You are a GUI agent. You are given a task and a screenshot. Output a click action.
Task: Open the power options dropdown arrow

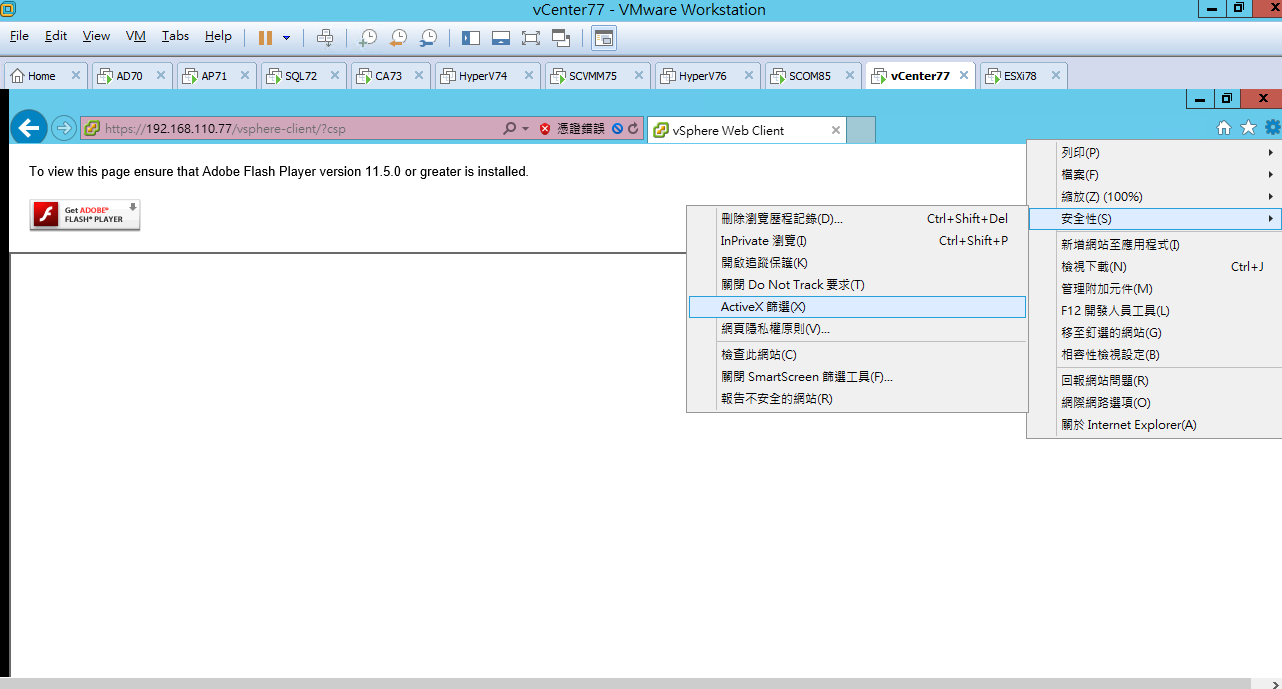tap(287, 38)
